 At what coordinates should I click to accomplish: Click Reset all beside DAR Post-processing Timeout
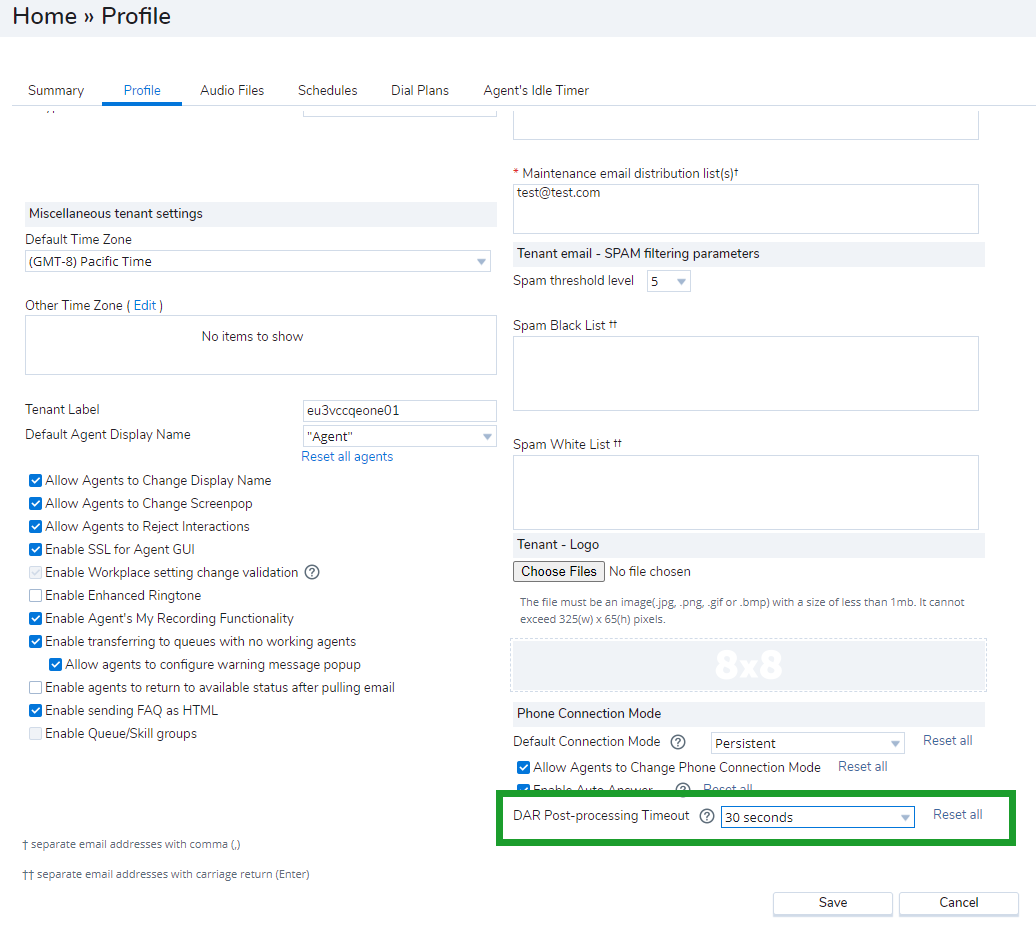click(957, 814)
